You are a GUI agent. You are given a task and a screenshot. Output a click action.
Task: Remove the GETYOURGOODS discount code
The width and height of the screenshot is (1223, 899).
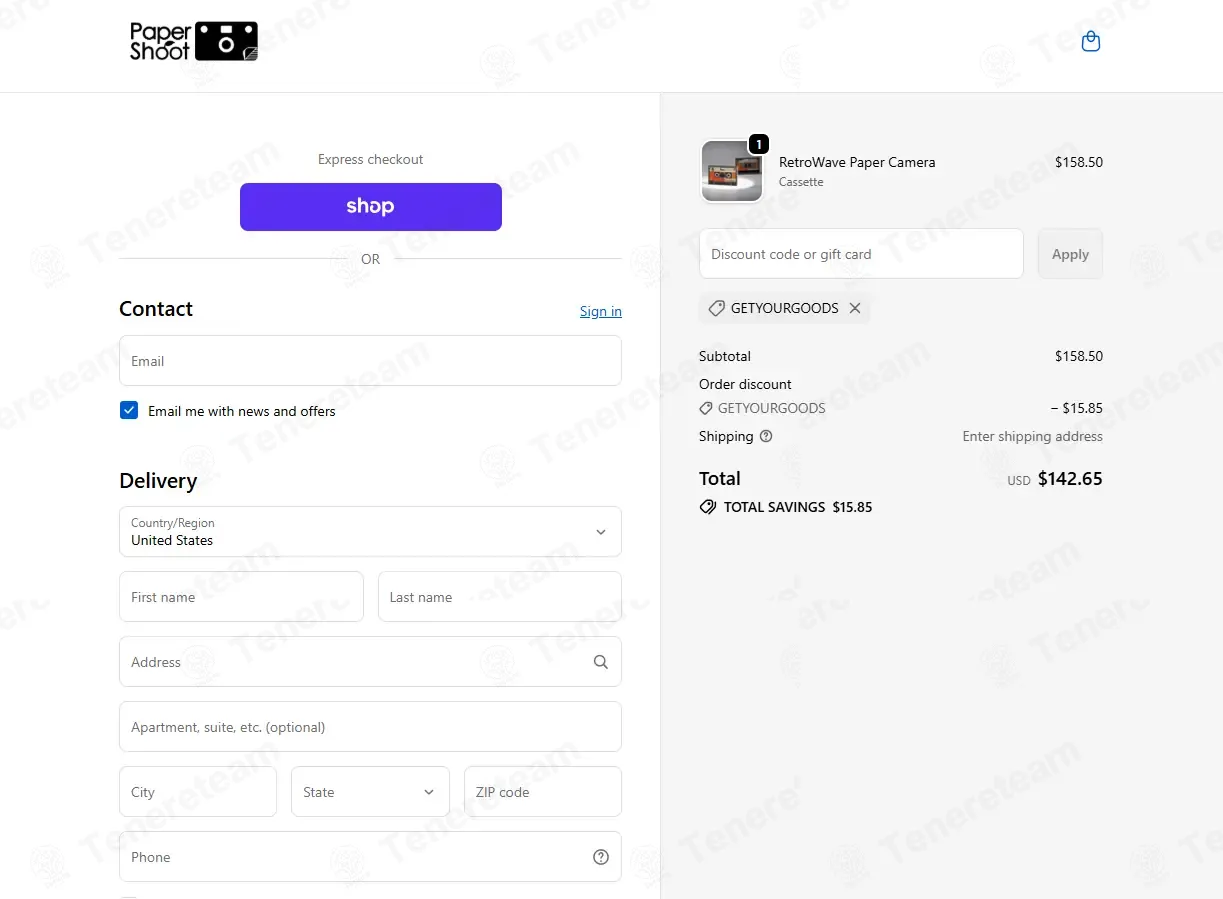click(855, 308)
